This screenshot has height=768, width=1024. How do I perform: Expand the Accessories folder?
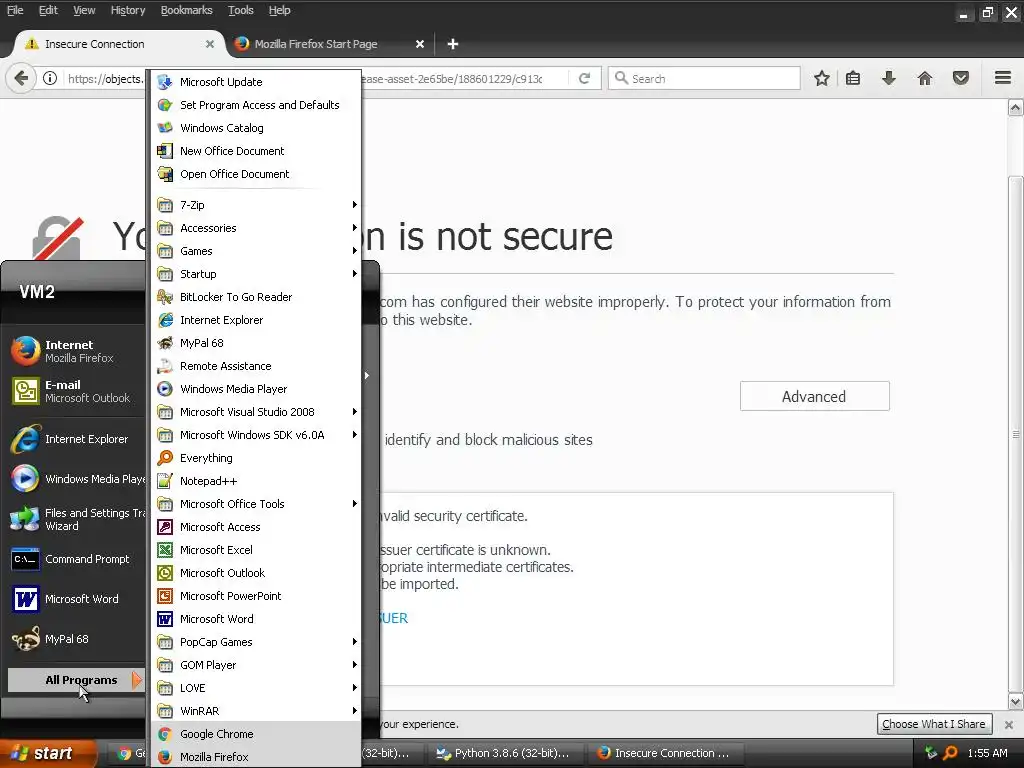coord(255,228)
